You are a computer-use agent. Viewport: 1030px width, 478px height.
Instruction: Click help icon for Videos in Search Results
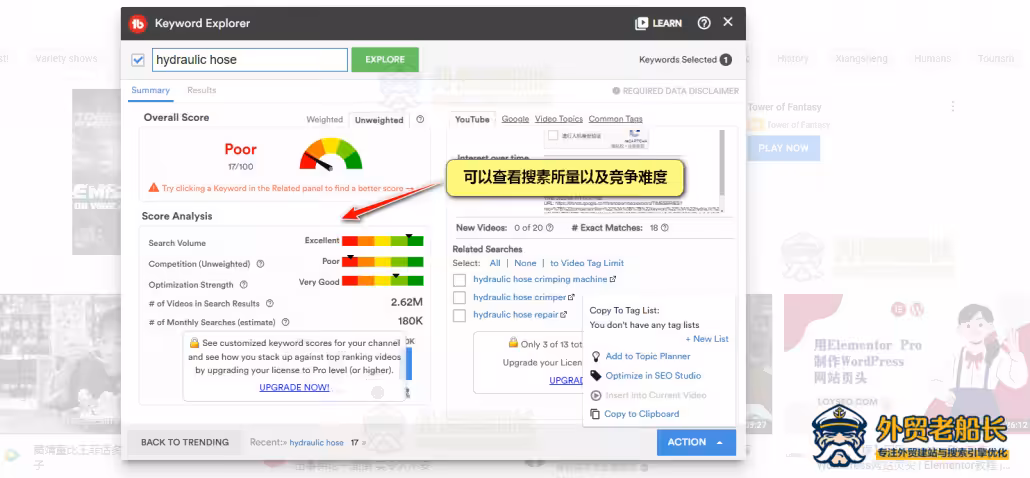[x=269, y=303]
